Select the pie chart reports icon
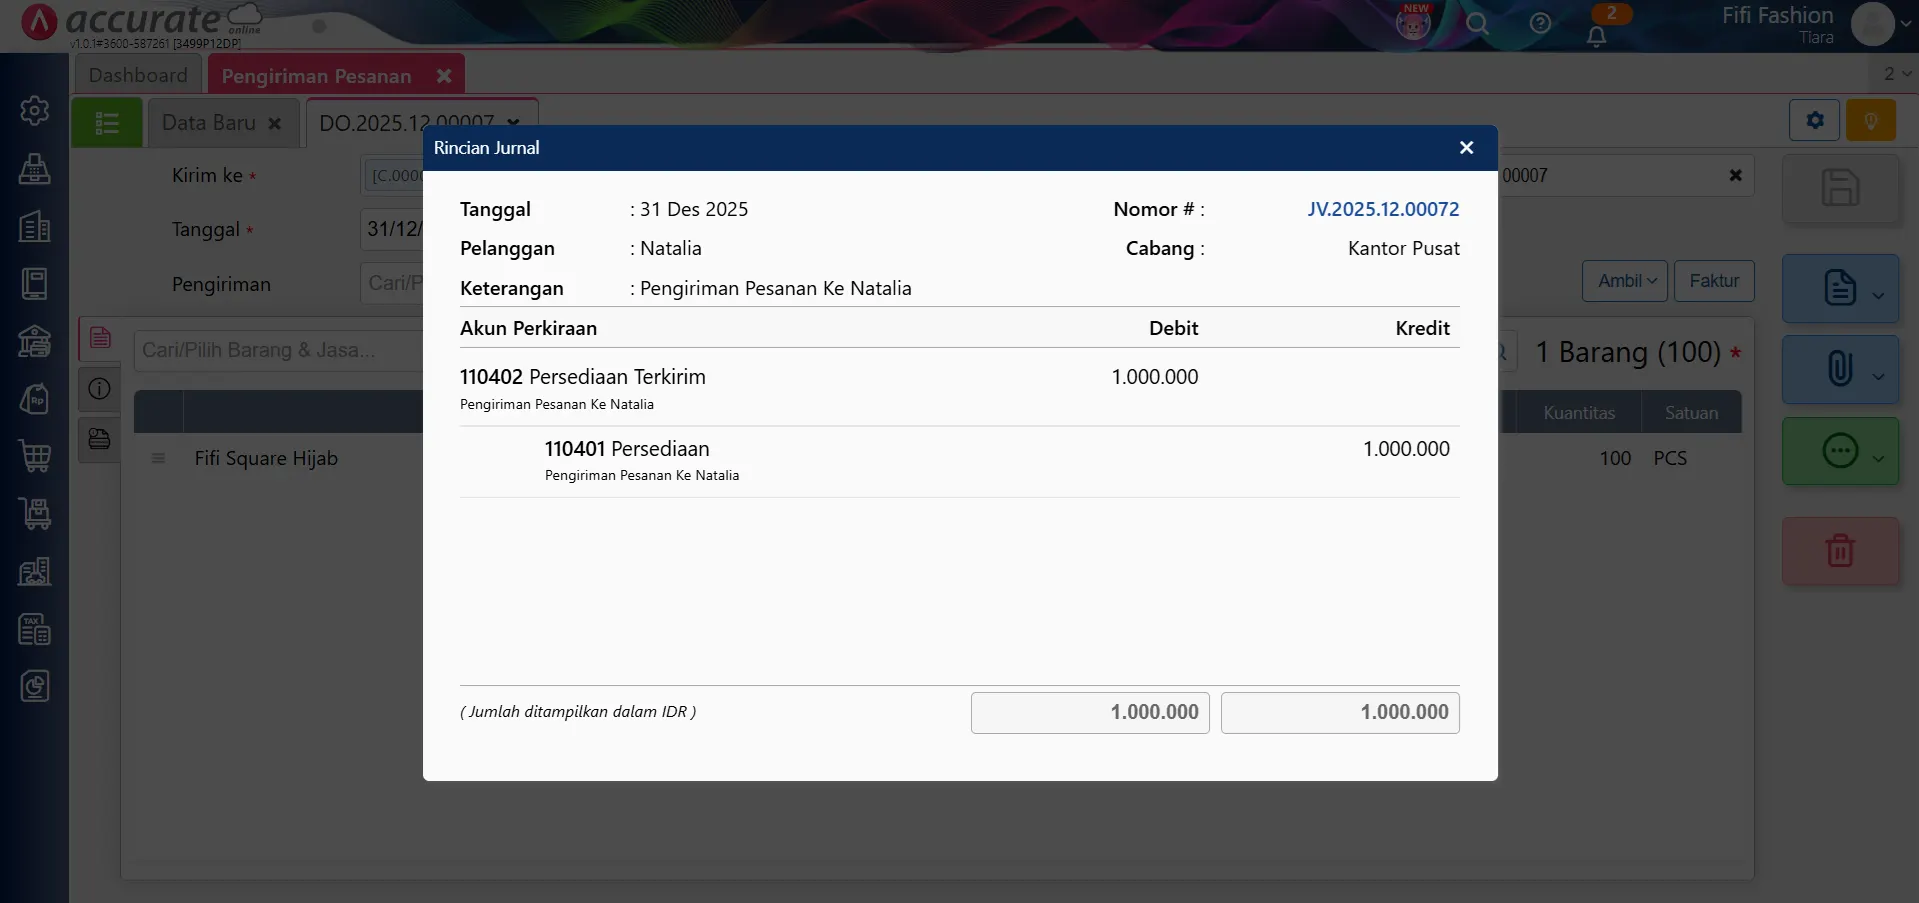Viewport: 1919px width, 903px height. tap(35, 686)
